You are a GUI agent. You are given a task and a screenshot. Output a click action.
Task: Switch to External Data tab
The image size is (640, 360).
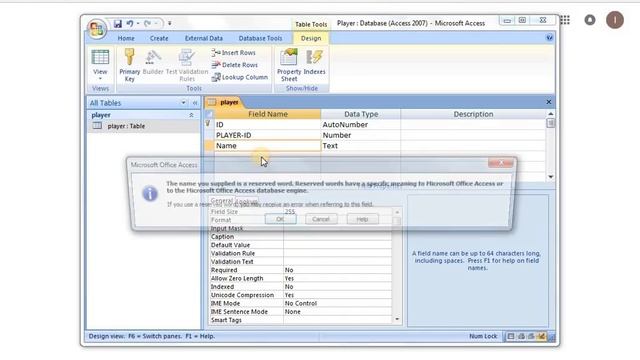coord(204,38)
